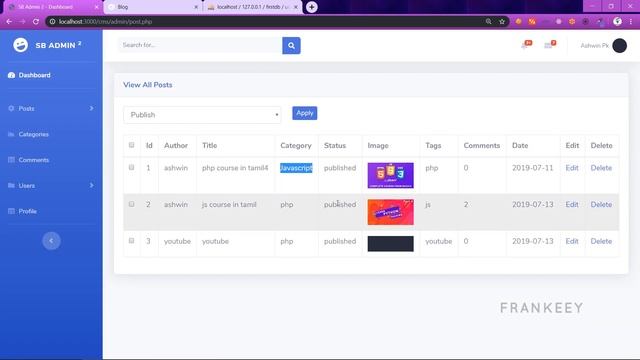Click the Apply button

pos(304,113)
